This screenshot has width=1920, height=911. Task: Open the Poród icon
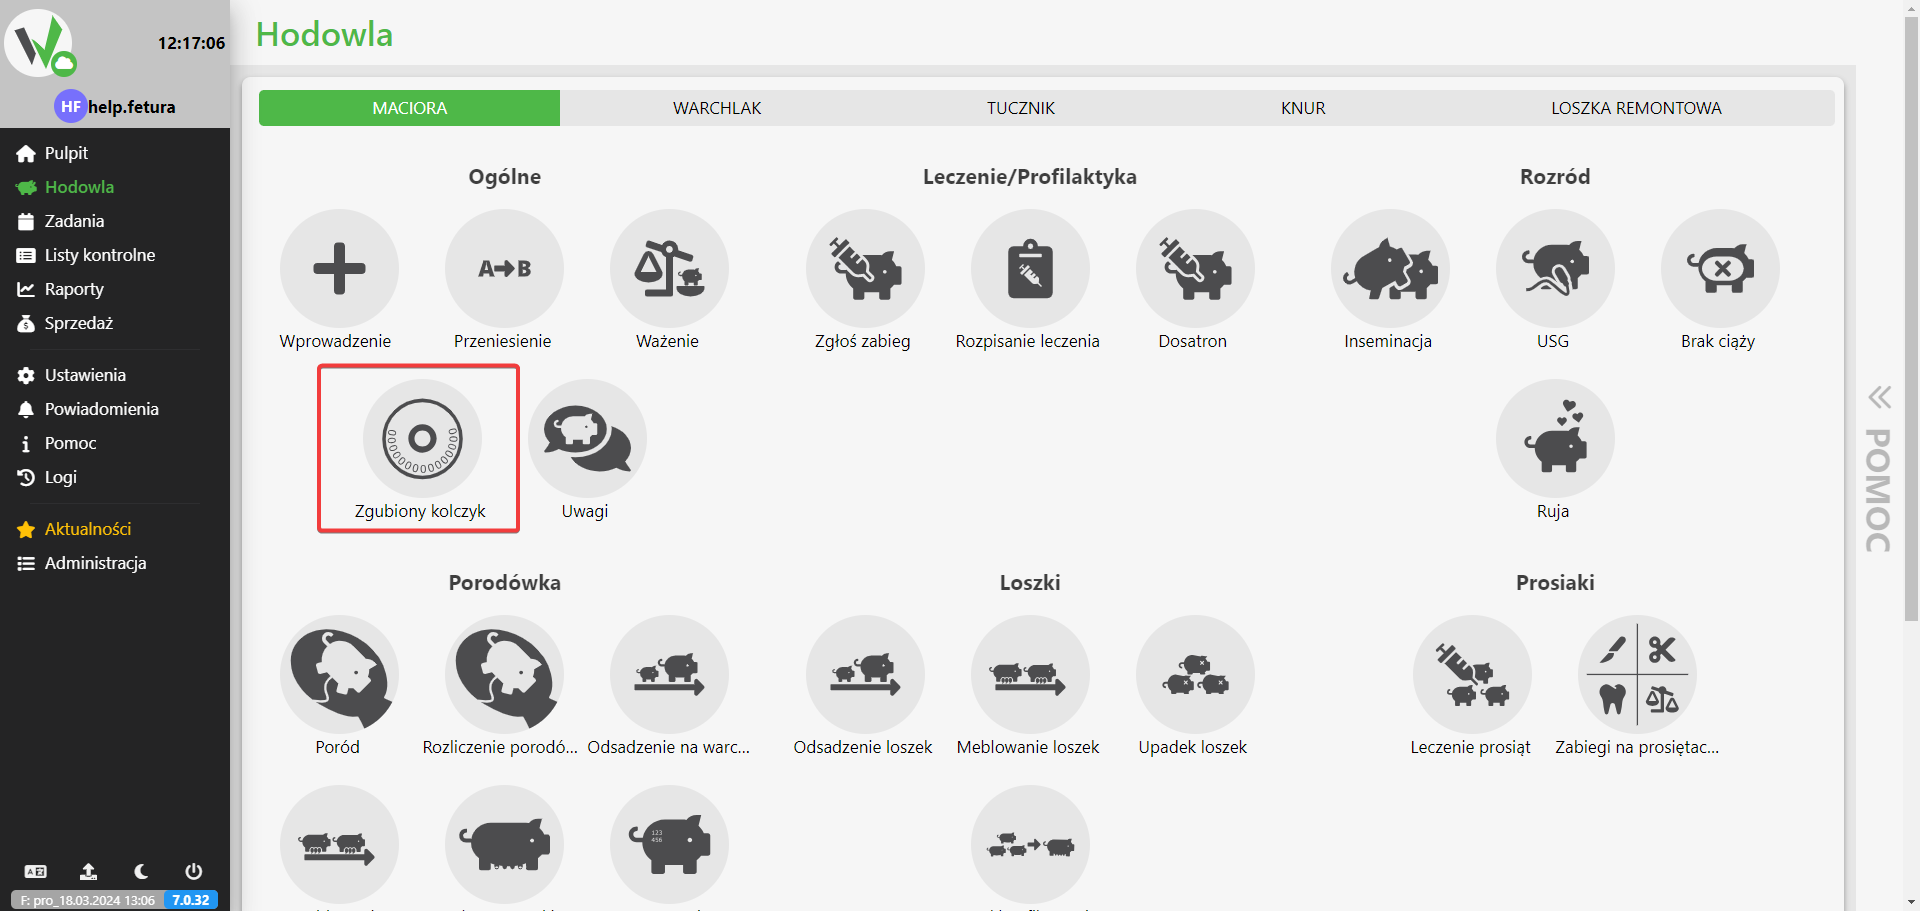pos(339,675)
